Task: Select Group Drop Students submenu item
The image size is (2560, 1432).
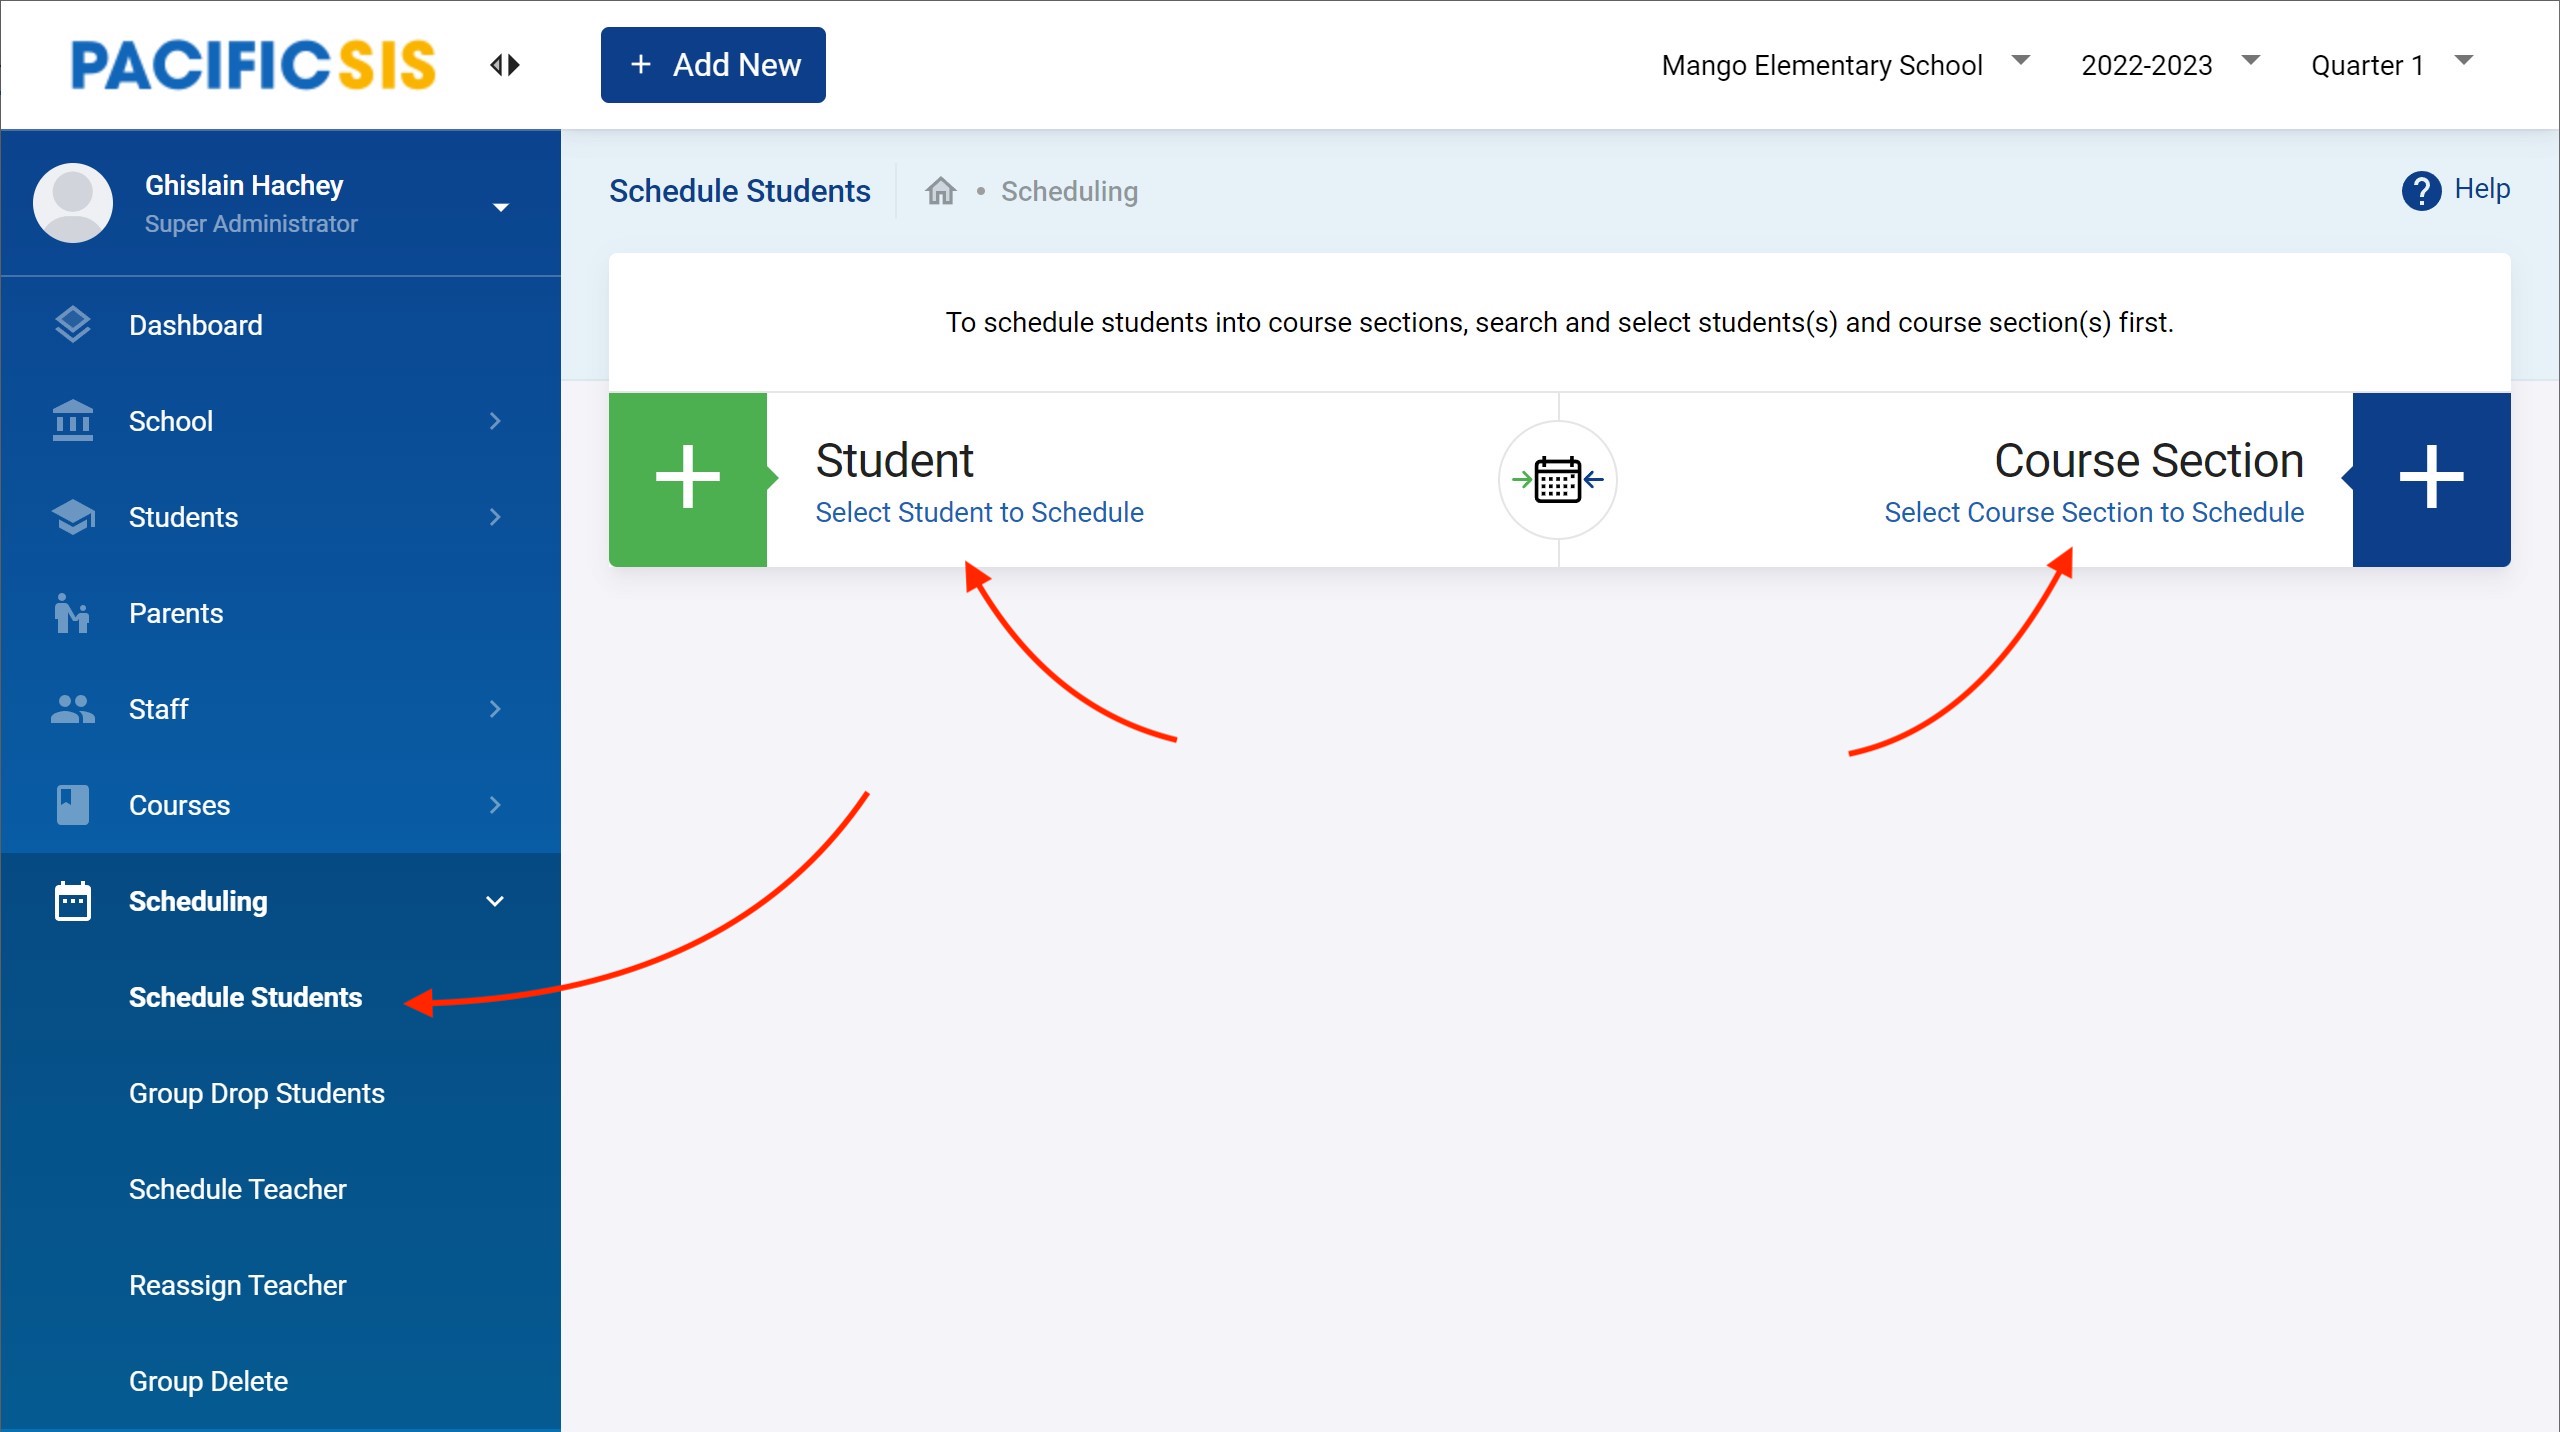Action: click(x=257, y=1093)
